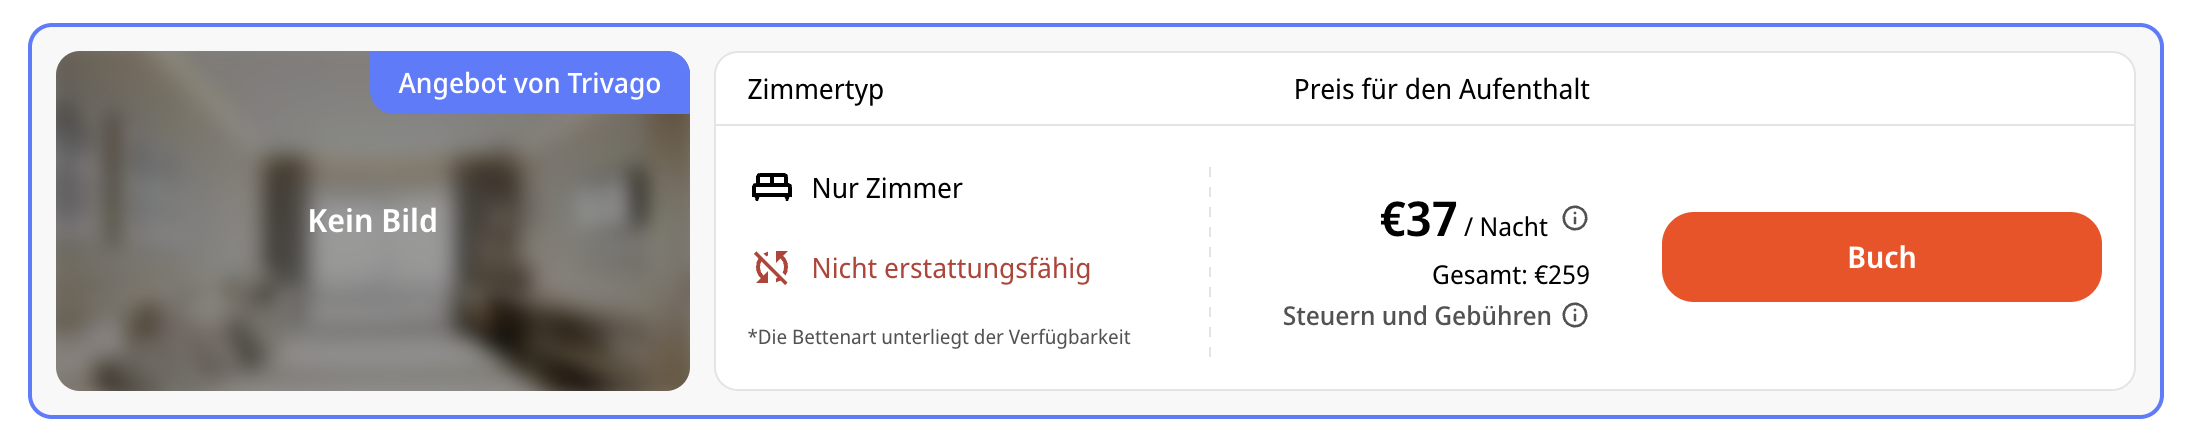The width and height of the screenshot is (2192, 442).
Task: Click the Preis für den Aufenthalt header
Action: [1441, 89]
